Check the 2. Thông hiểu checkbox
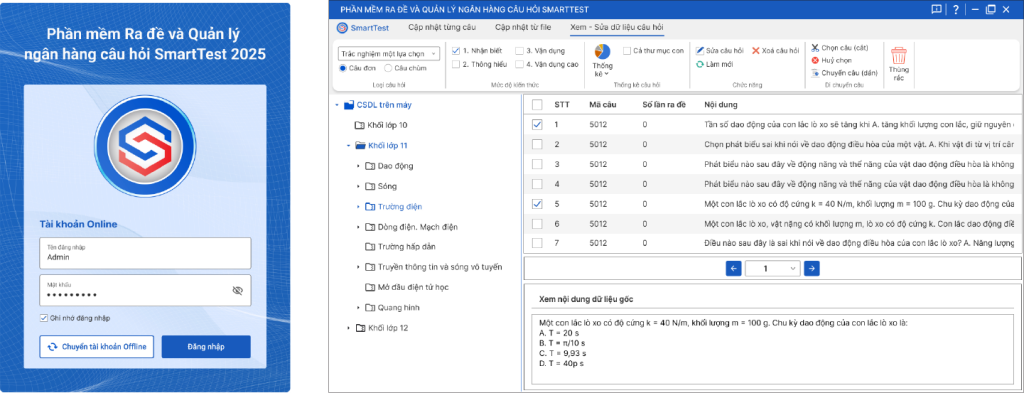 456,64
